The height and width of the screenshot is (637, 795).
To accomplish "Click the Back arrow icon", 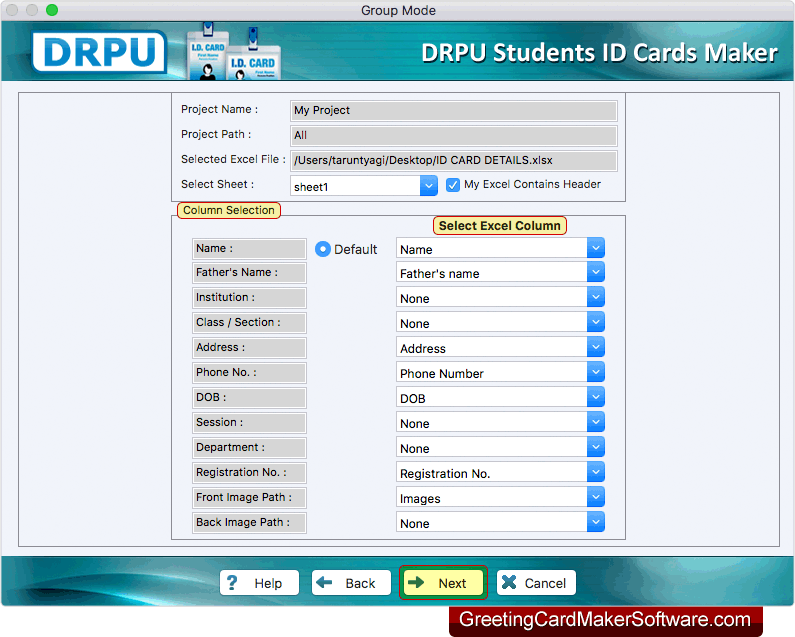I will click(324, 582).
